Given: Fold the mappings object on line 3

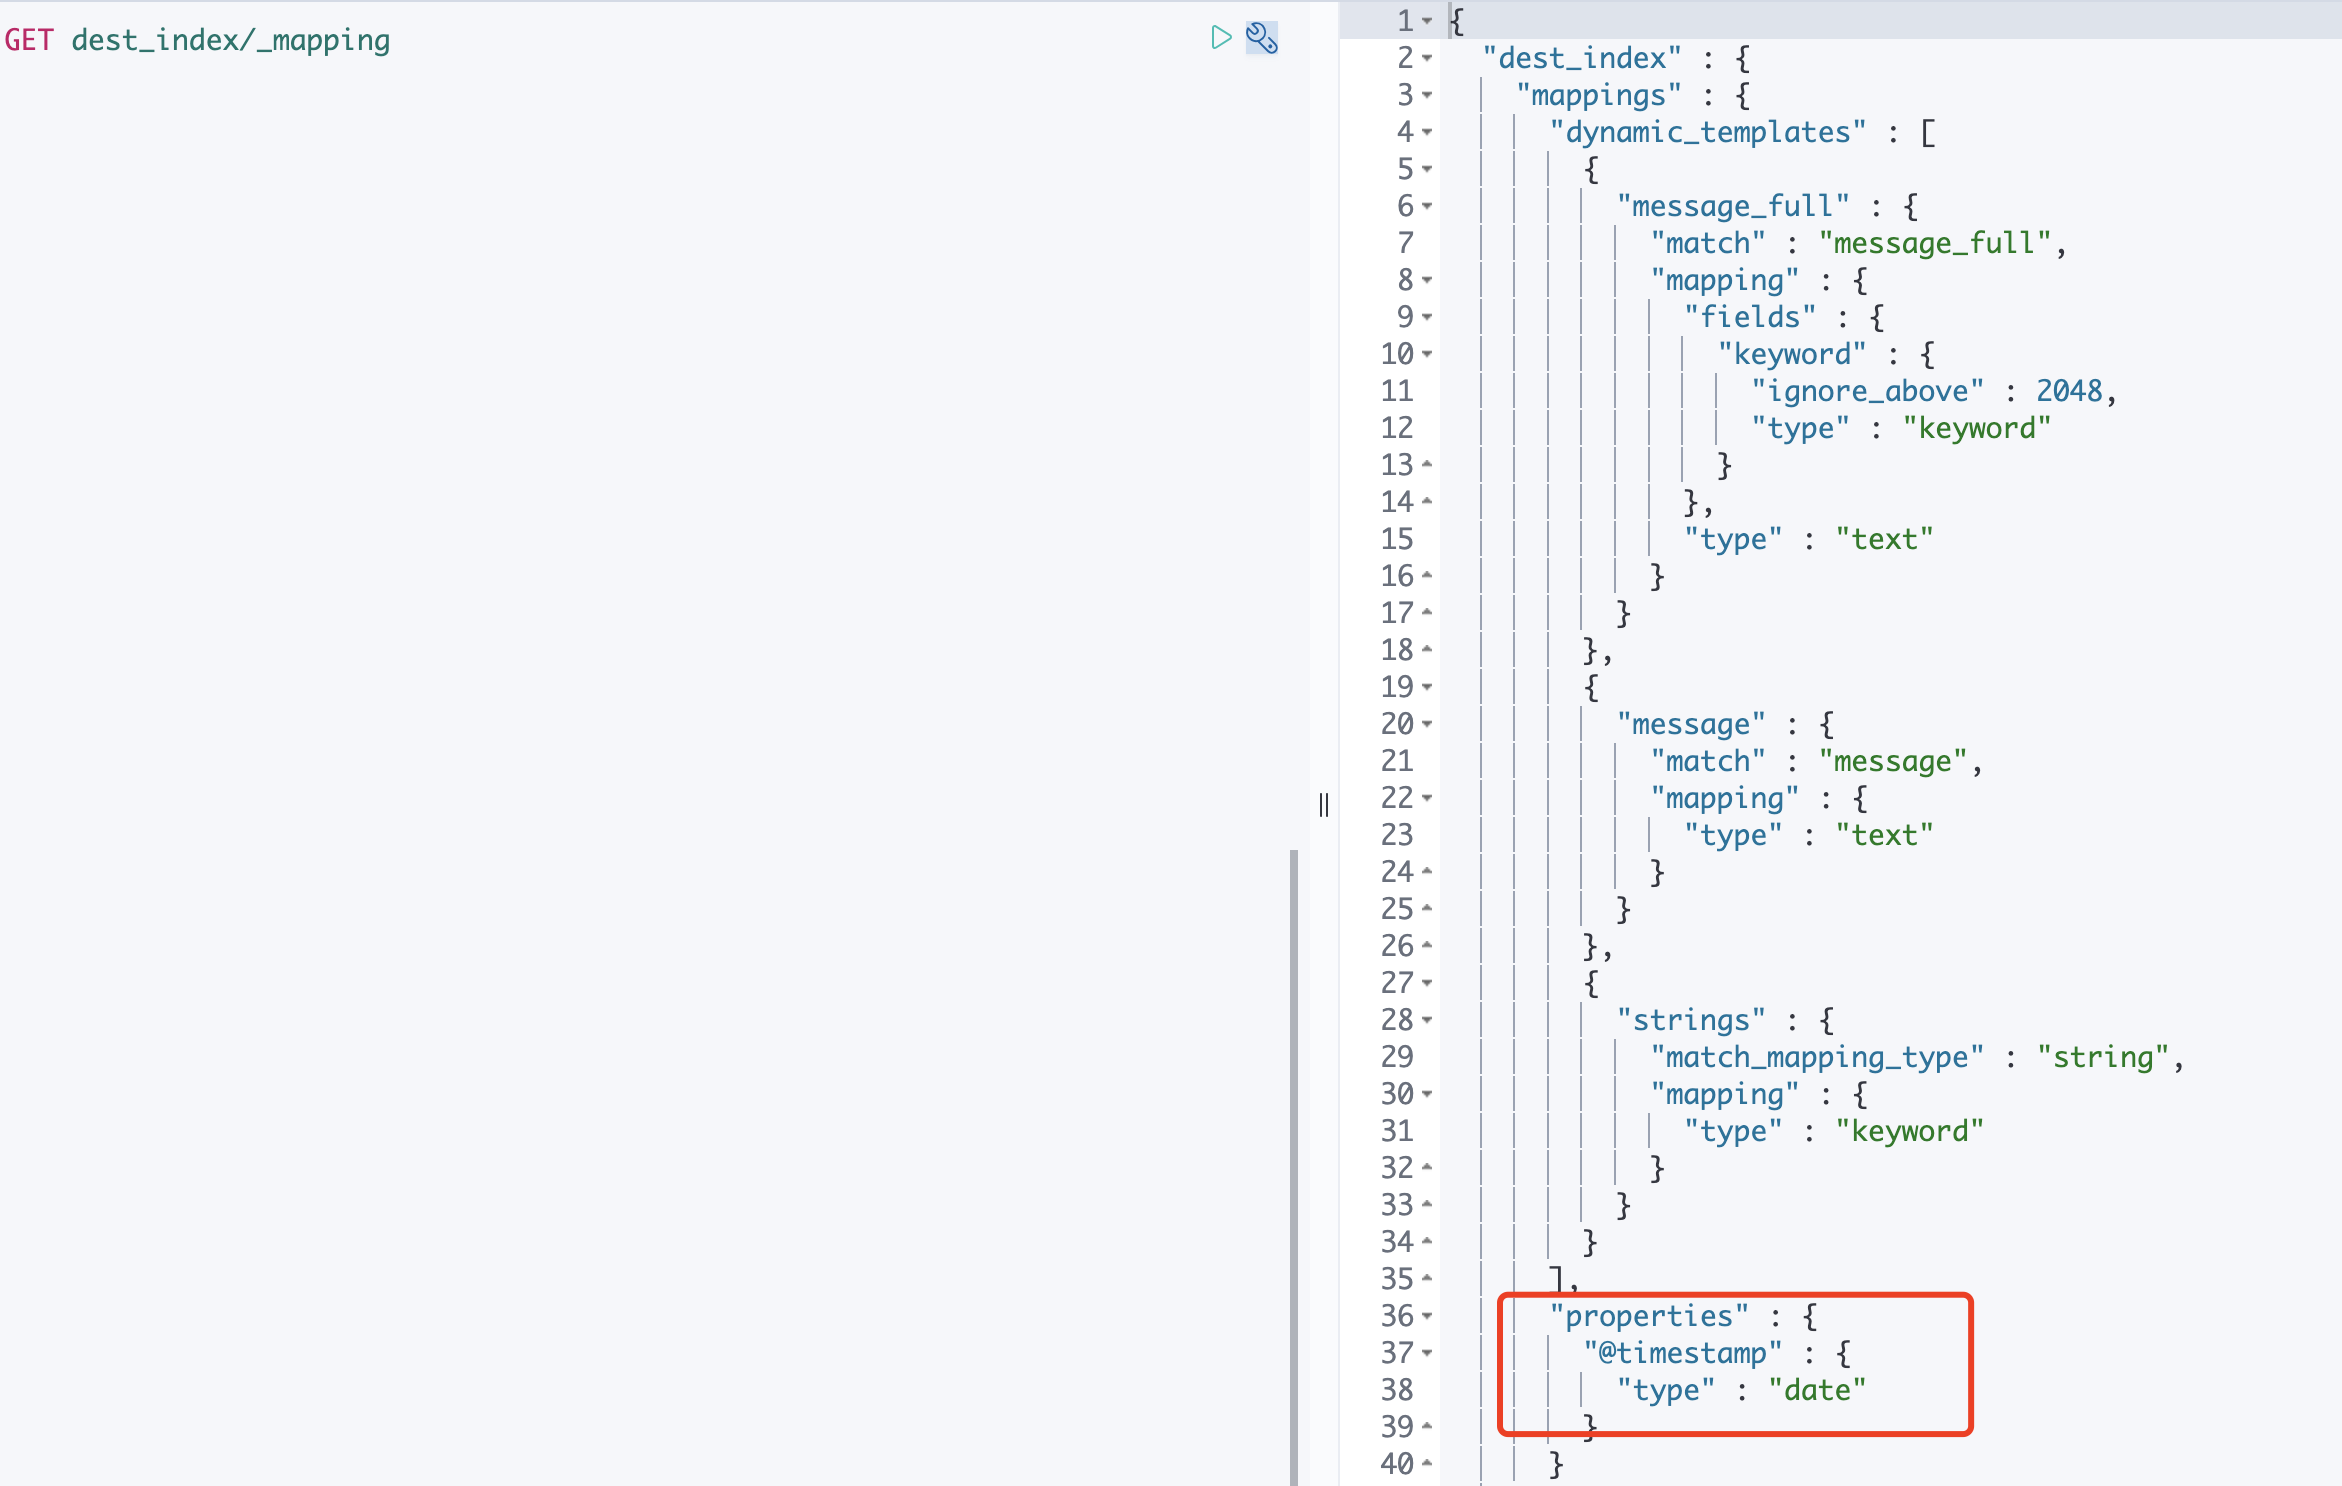Looking at the screenshot, I should pyautogui.click(x=1427, y=95).
